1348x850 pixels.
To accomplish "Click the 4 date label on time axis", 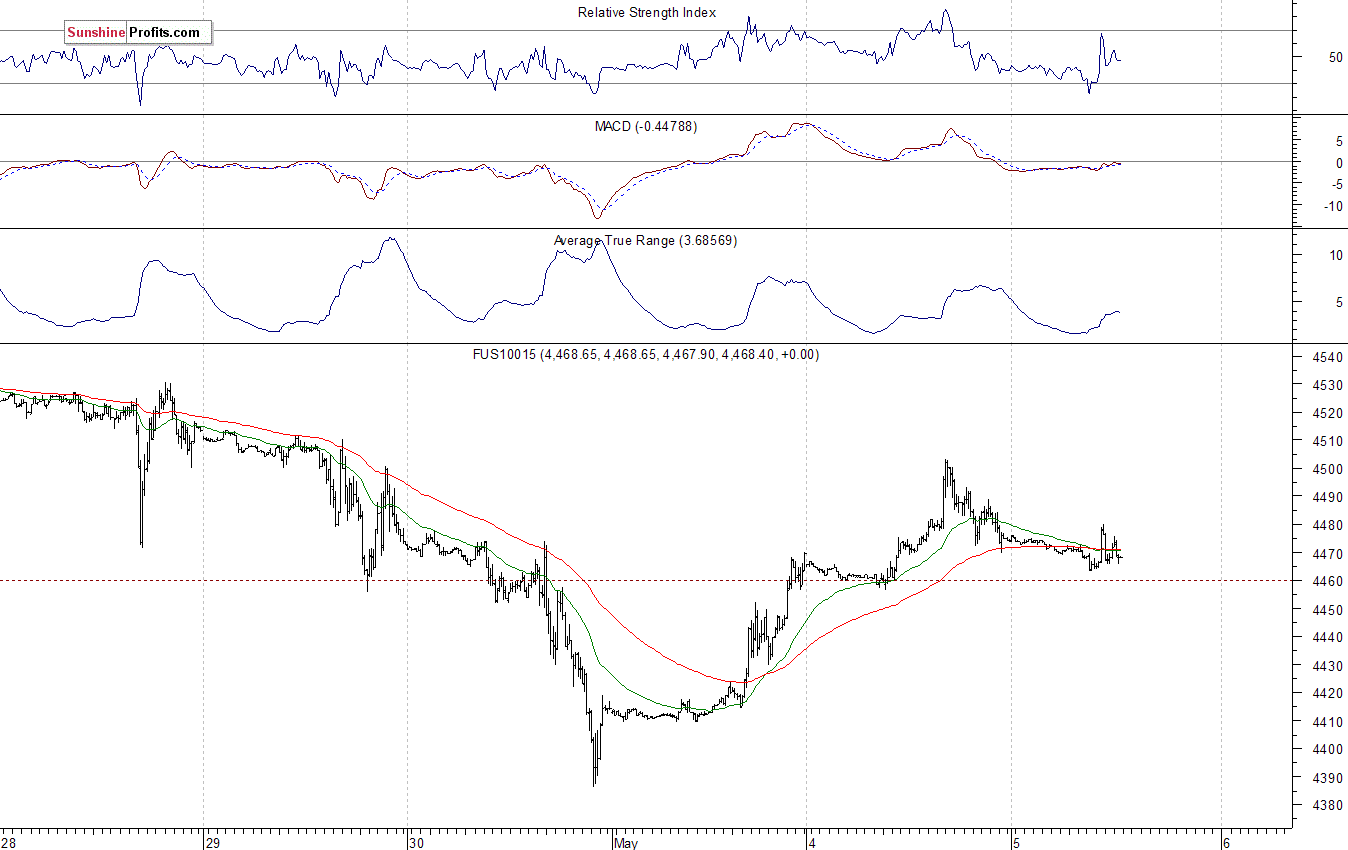I will [x=813, y=843].
